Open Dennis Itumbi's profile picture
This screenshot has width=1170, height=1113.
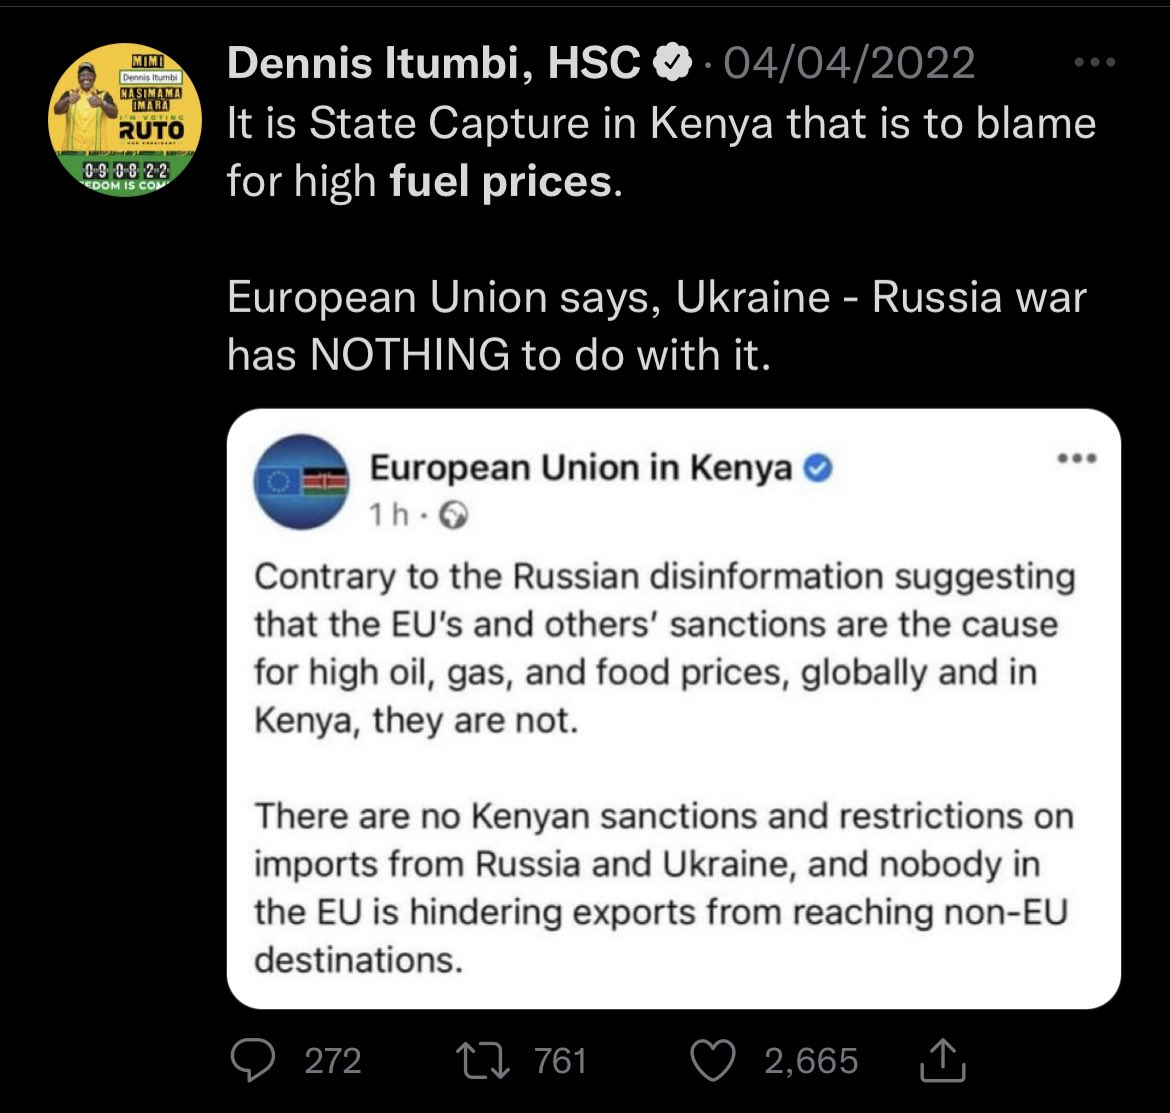pos(125,120)
